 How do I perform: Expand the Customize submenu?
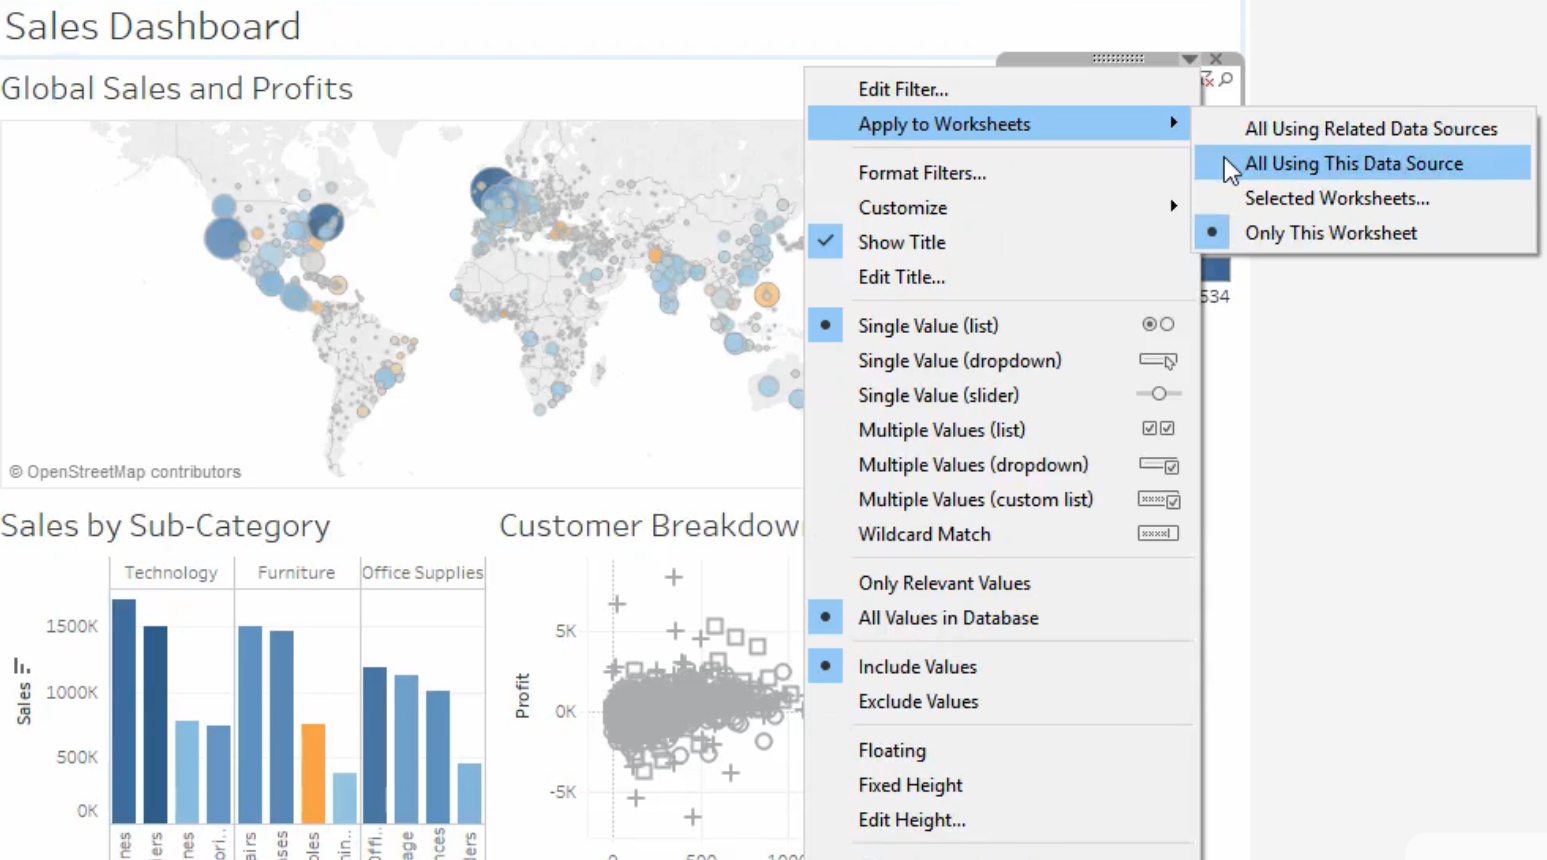point(1000,208)
